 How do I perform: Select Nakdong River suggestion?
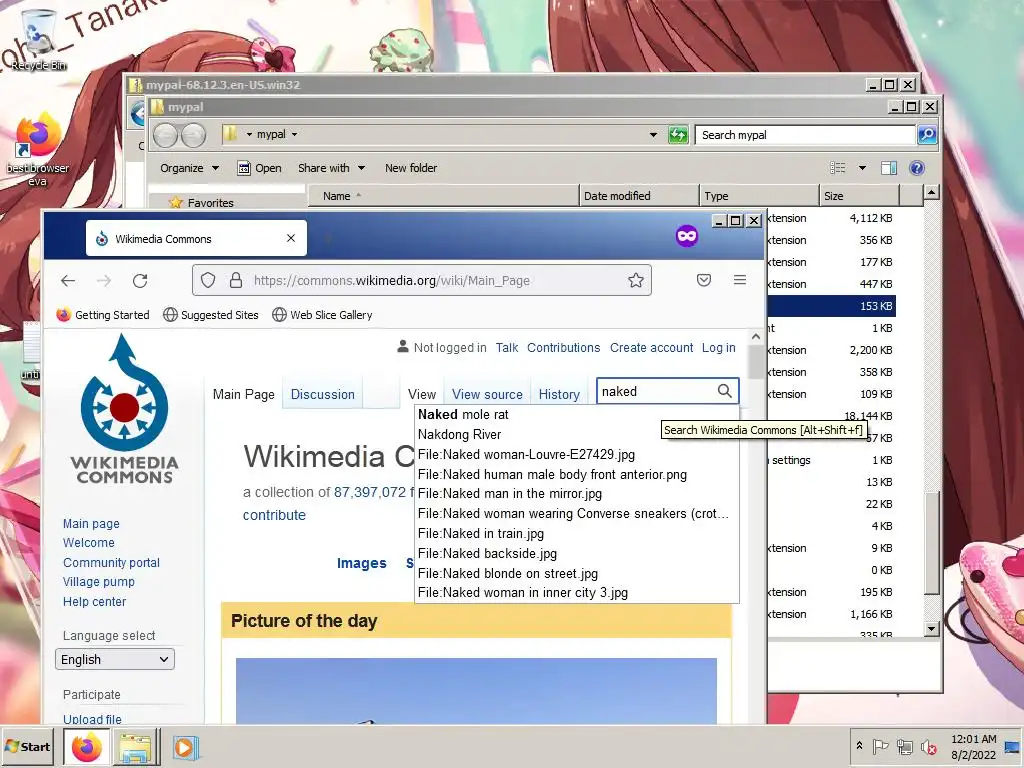click(x=577, y=434)
